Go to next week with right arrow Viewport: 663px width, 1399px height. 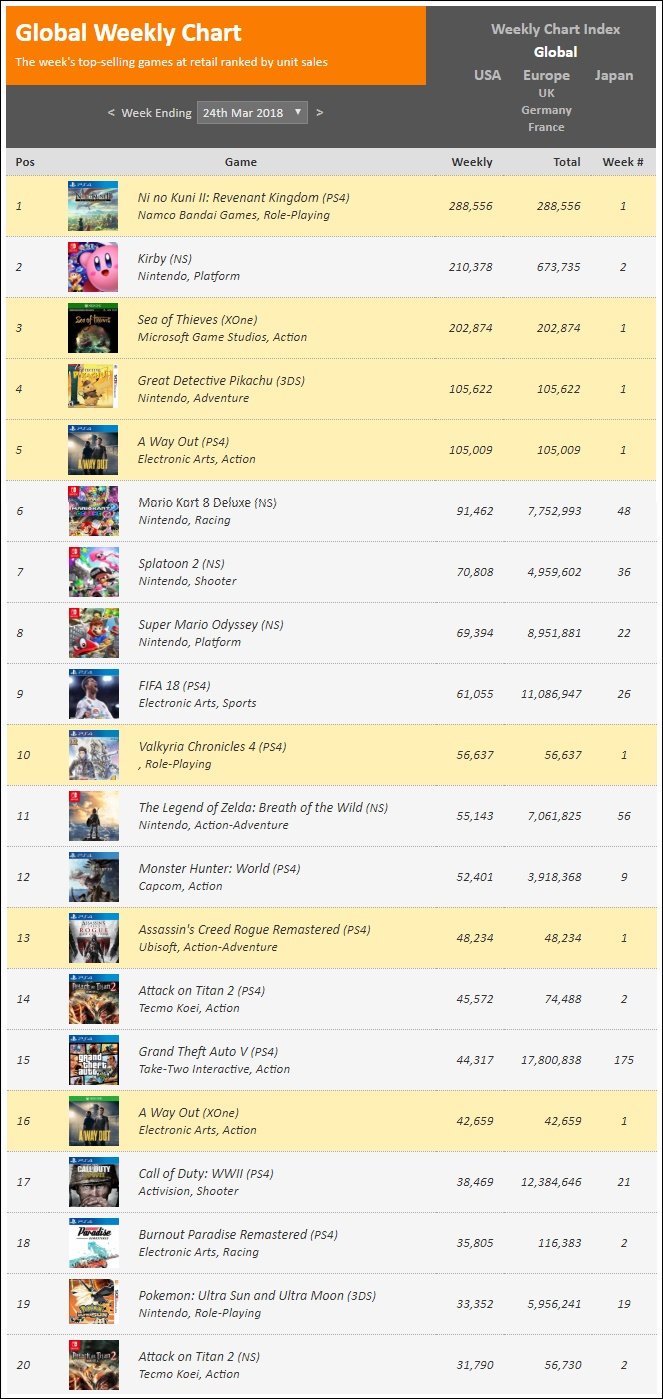320,113
